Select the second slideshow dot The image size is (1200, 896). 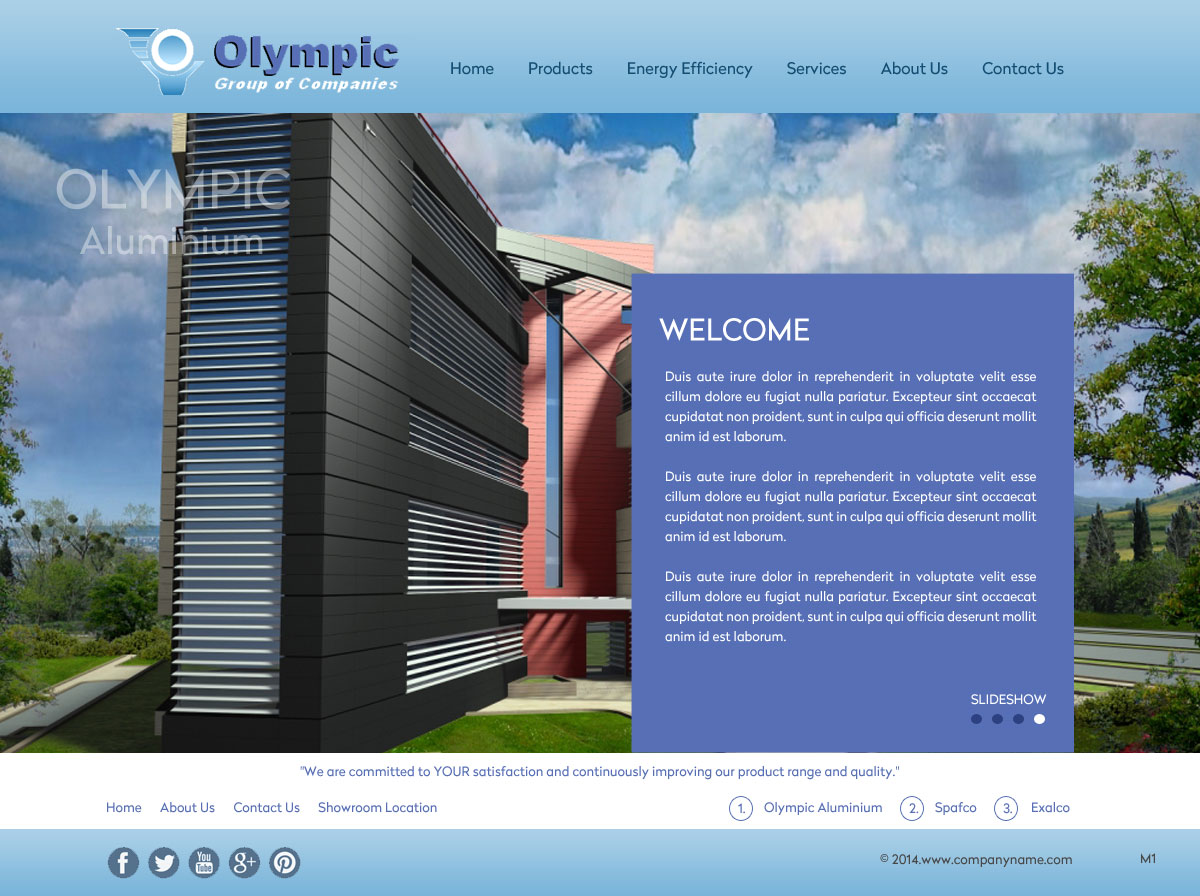tap(998, 719)
